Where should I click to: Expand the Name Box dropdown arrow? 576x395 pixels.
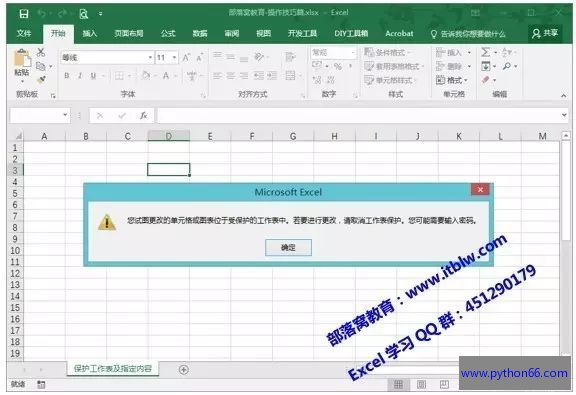point(65,115)
